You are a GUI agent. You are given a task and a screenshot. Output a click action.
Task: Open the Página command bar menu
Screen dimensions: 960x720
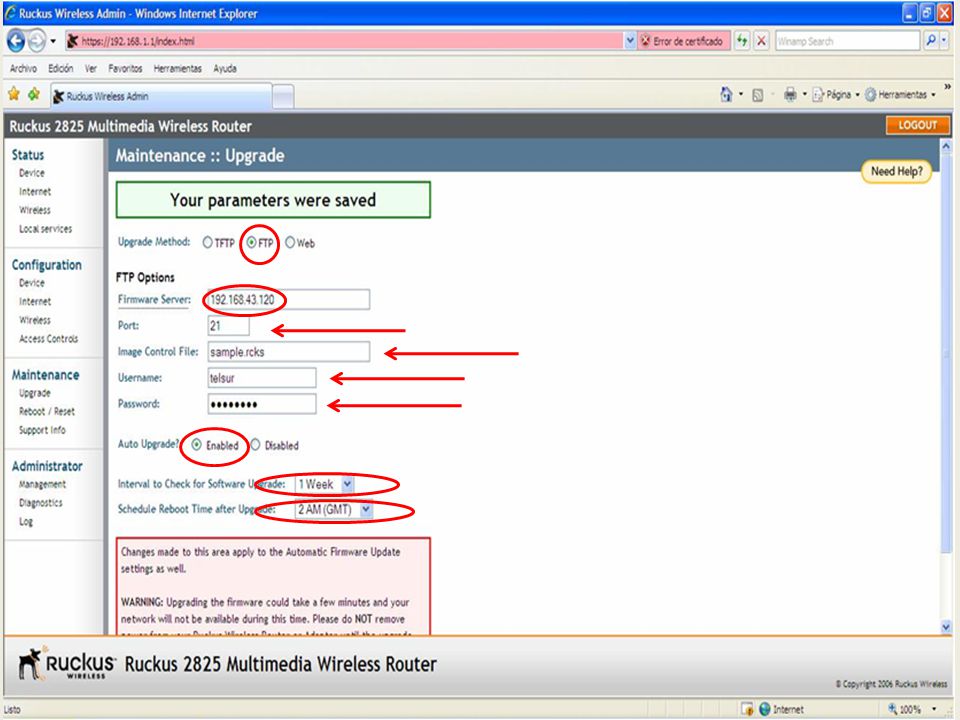pyautogui.click(x=836, y=95)
